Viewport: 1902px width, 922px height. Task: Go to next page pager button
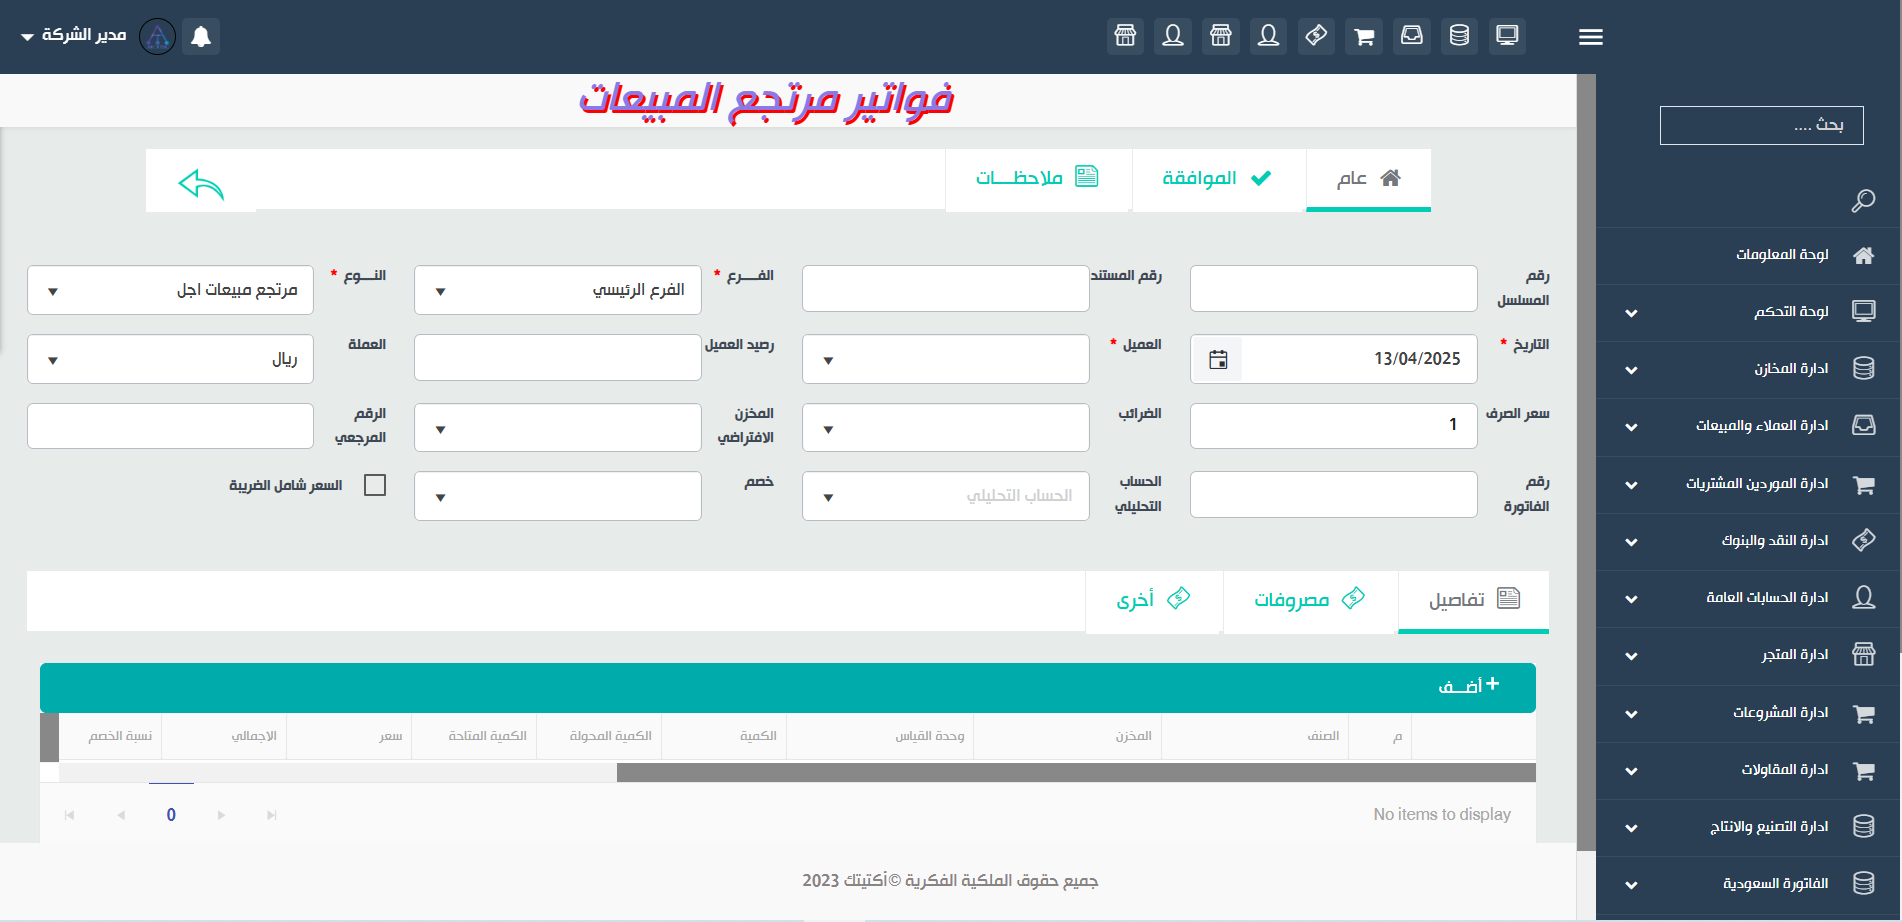221,815
